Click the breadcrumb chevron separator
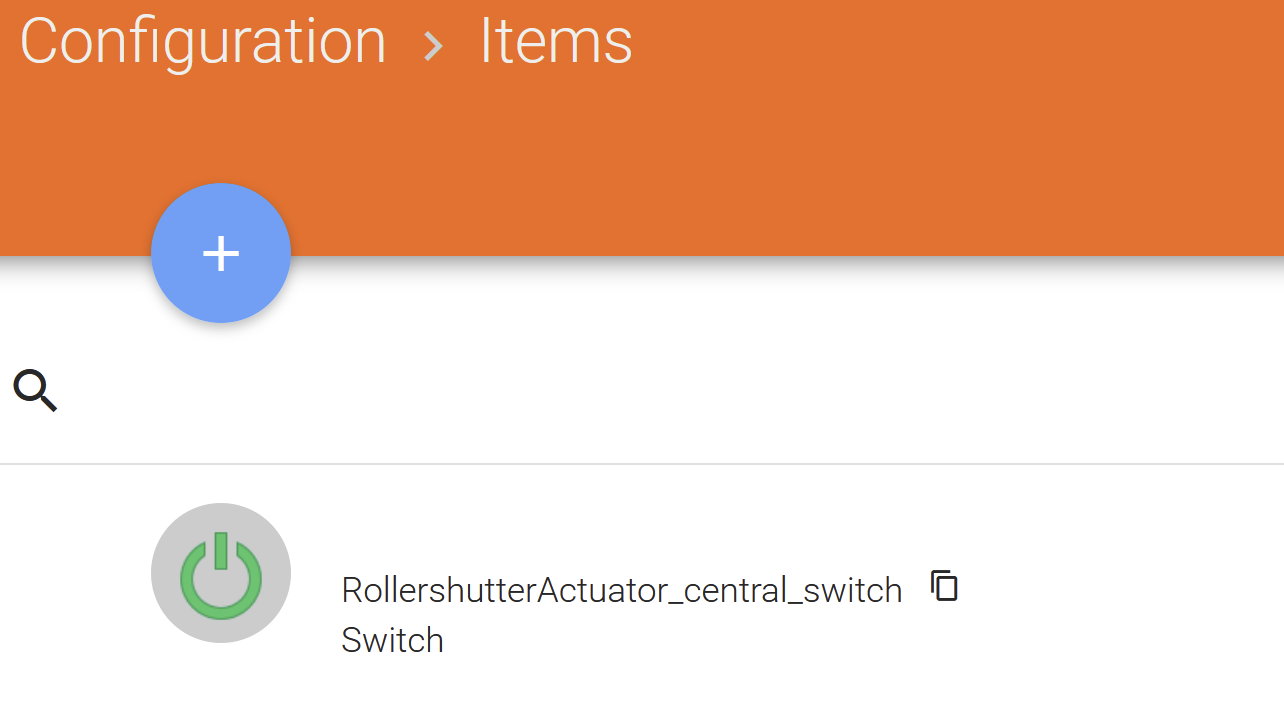 click(433, 45)
